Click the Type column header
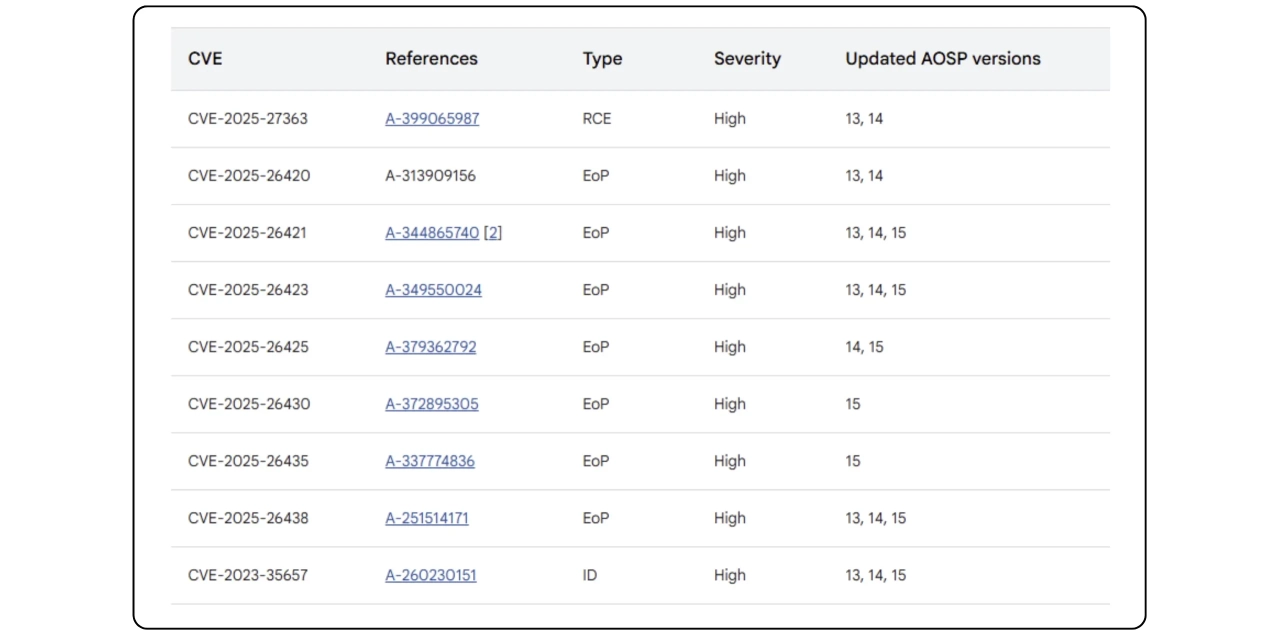 (x=602, y=59)
